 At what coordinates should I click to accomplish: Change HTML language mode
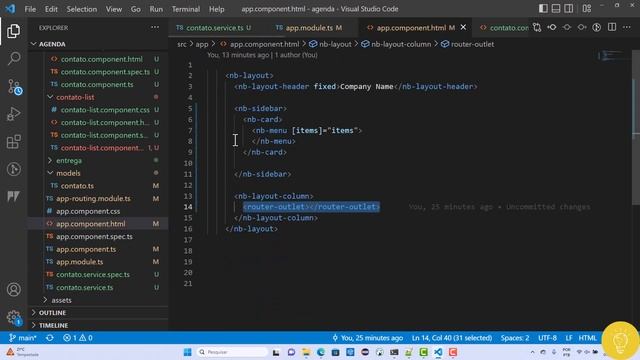pos(587,338)
